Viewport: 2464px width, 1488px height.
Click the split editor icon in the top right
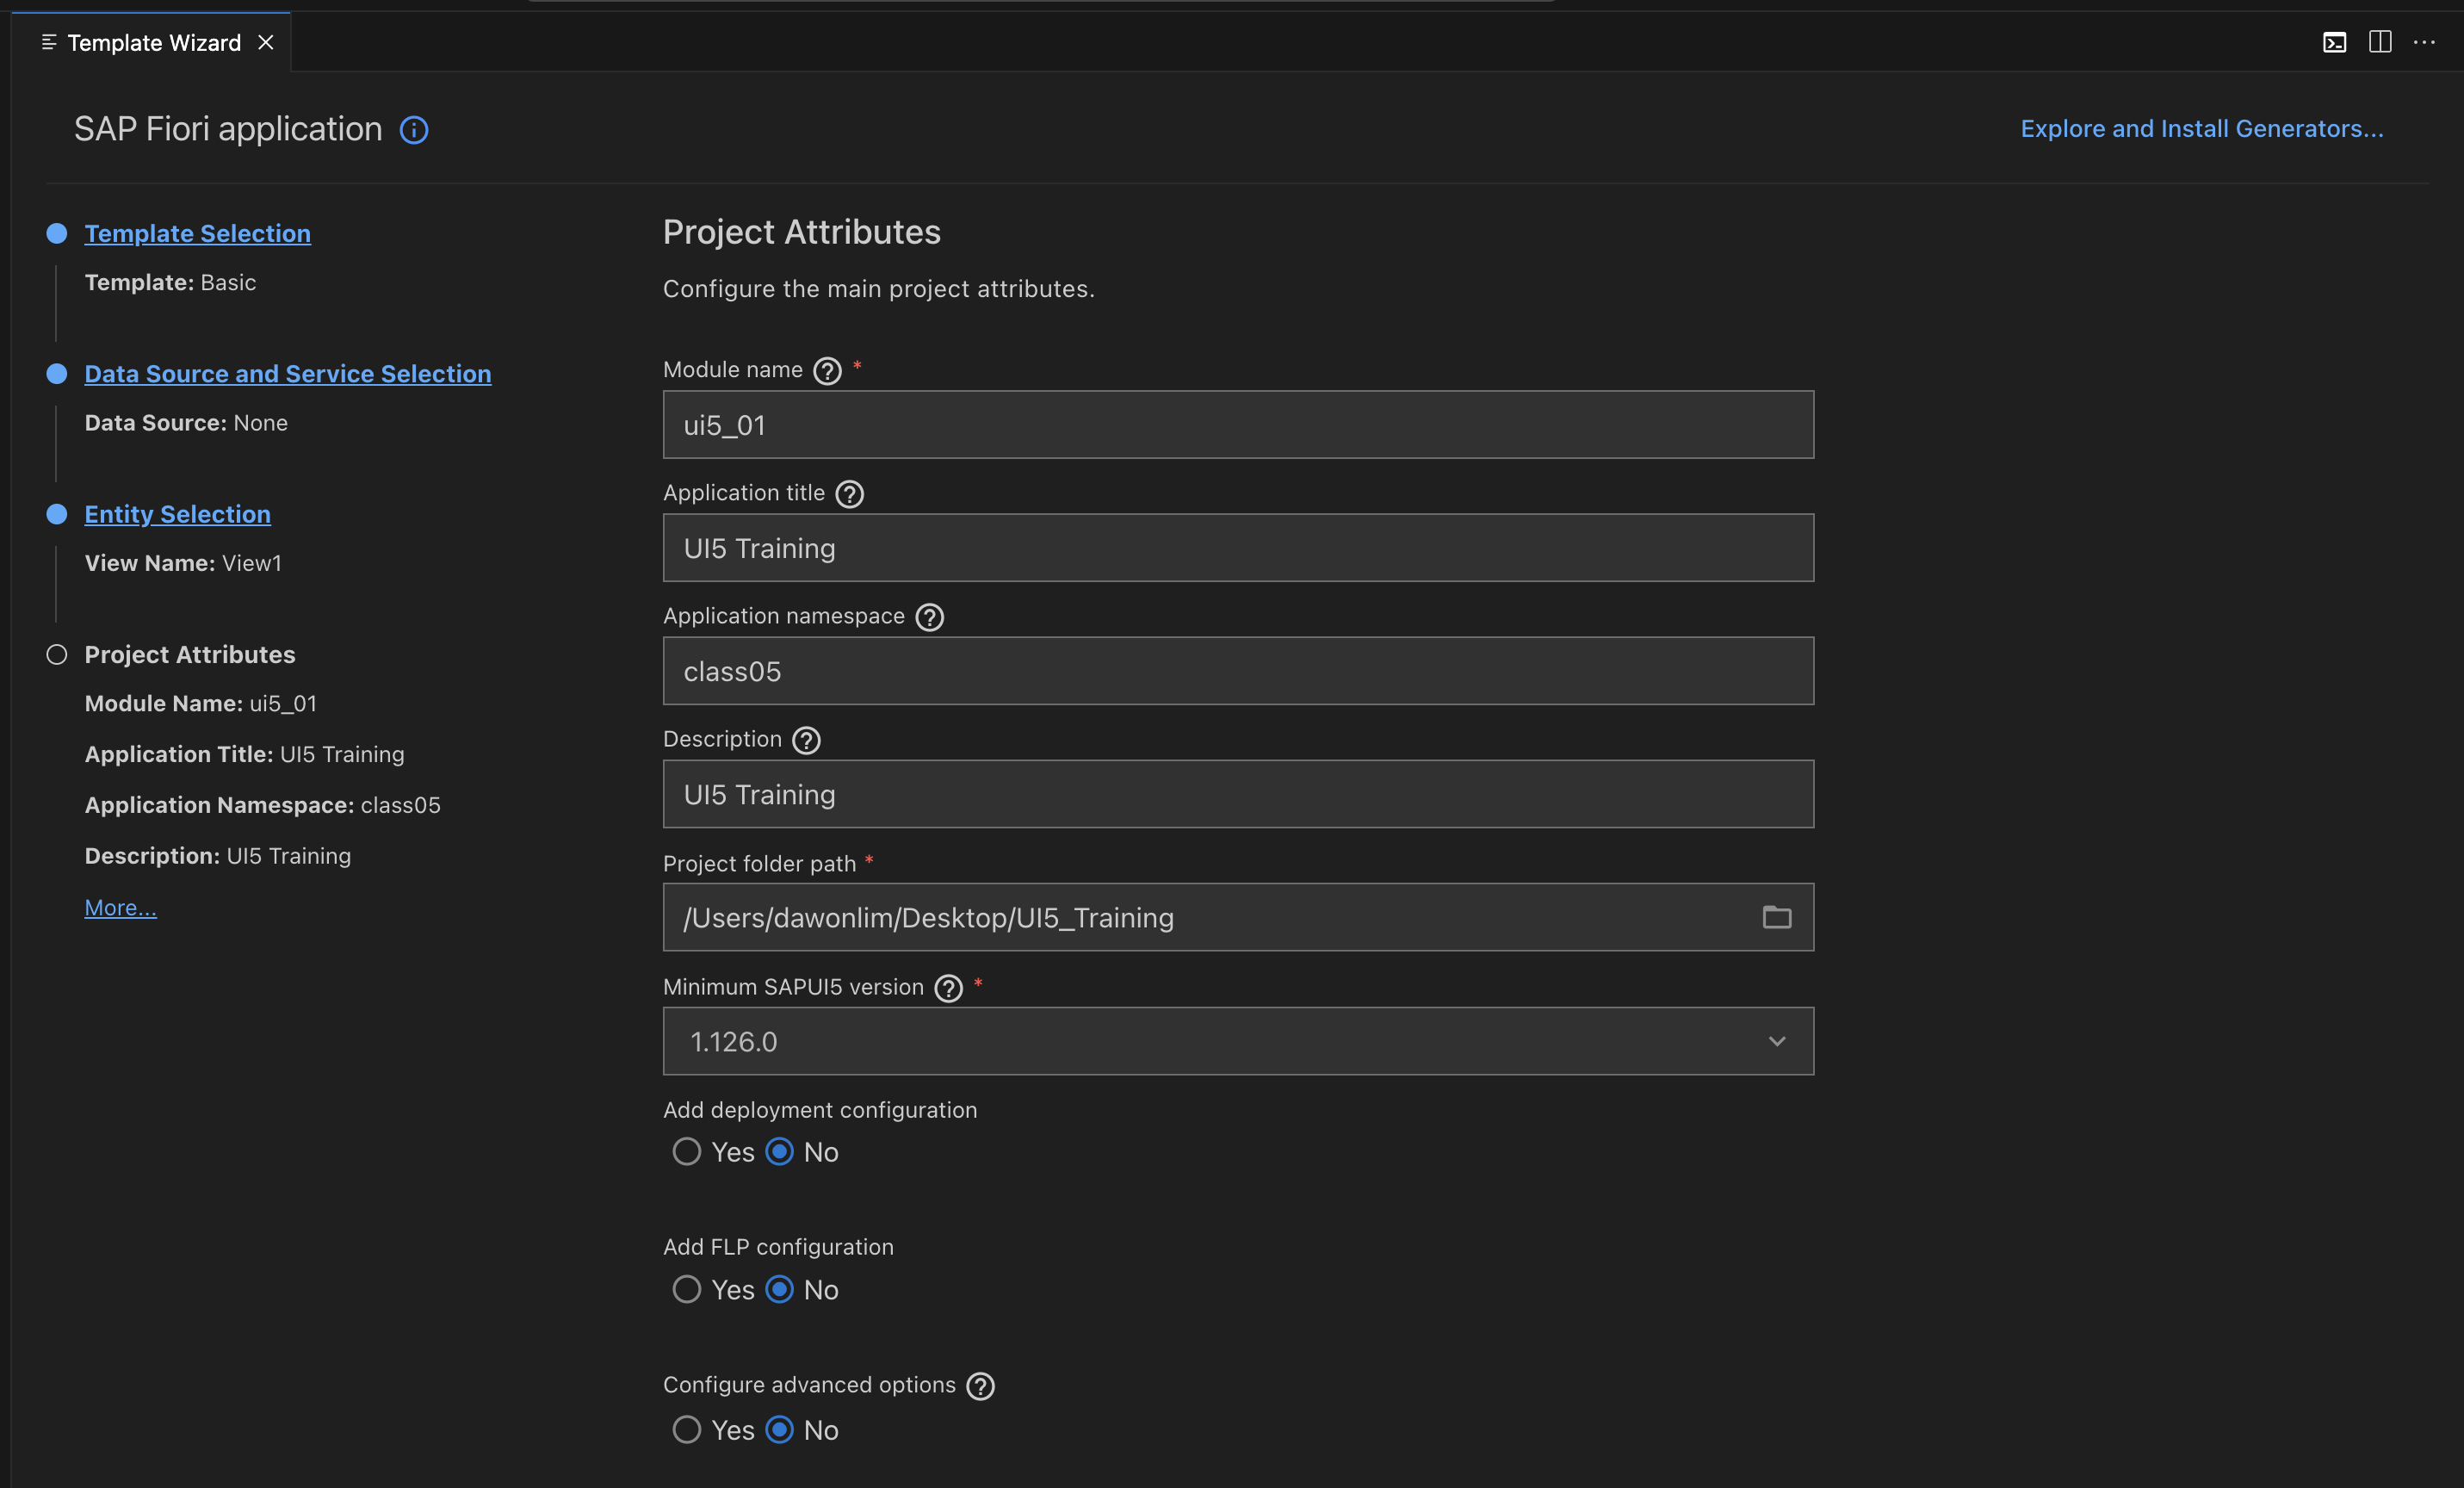coord(2380,42)
